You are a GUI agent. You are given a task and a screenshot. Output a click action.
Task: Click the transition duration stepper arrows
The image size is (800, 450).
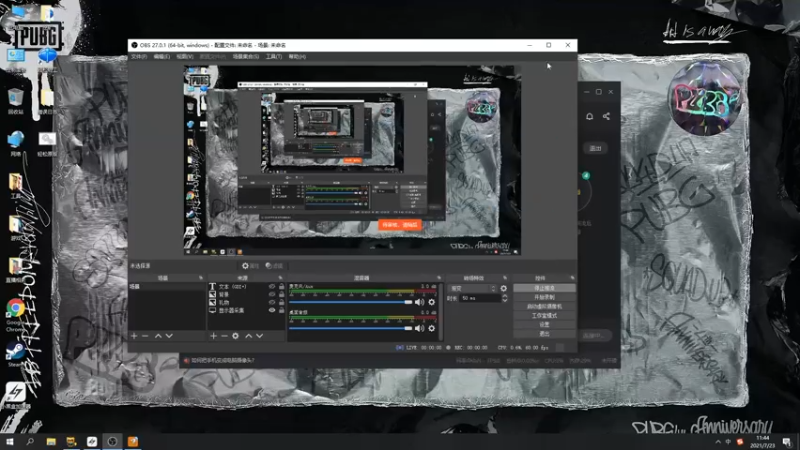pyautogui.click(x=505, y=298)
